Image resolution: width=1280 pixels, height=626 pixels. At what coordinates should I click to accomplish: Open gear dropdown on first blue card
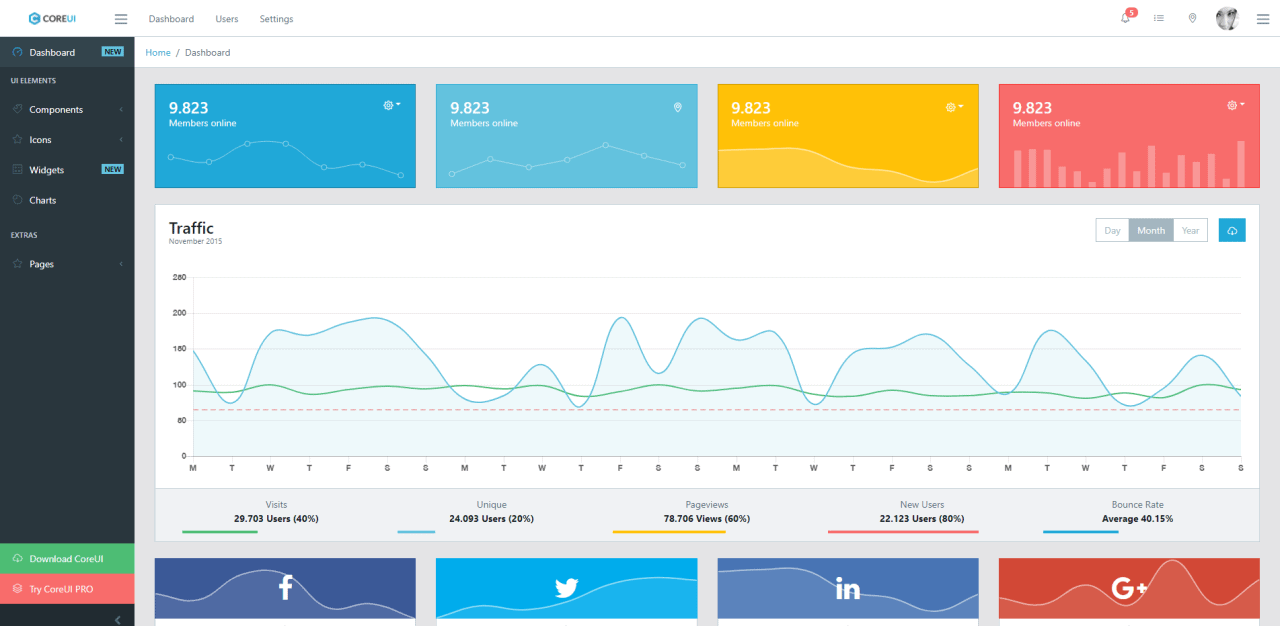[391, 105]
